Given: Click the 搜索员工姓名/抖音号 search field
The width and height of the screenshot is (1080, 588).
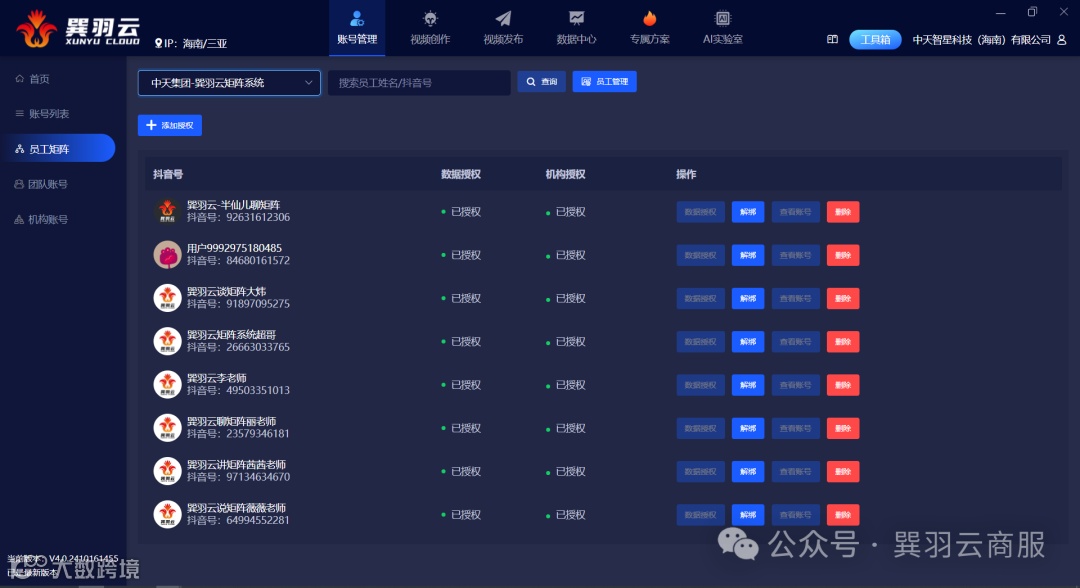Looking at the screenshot, I should click(x=419, y=83).
